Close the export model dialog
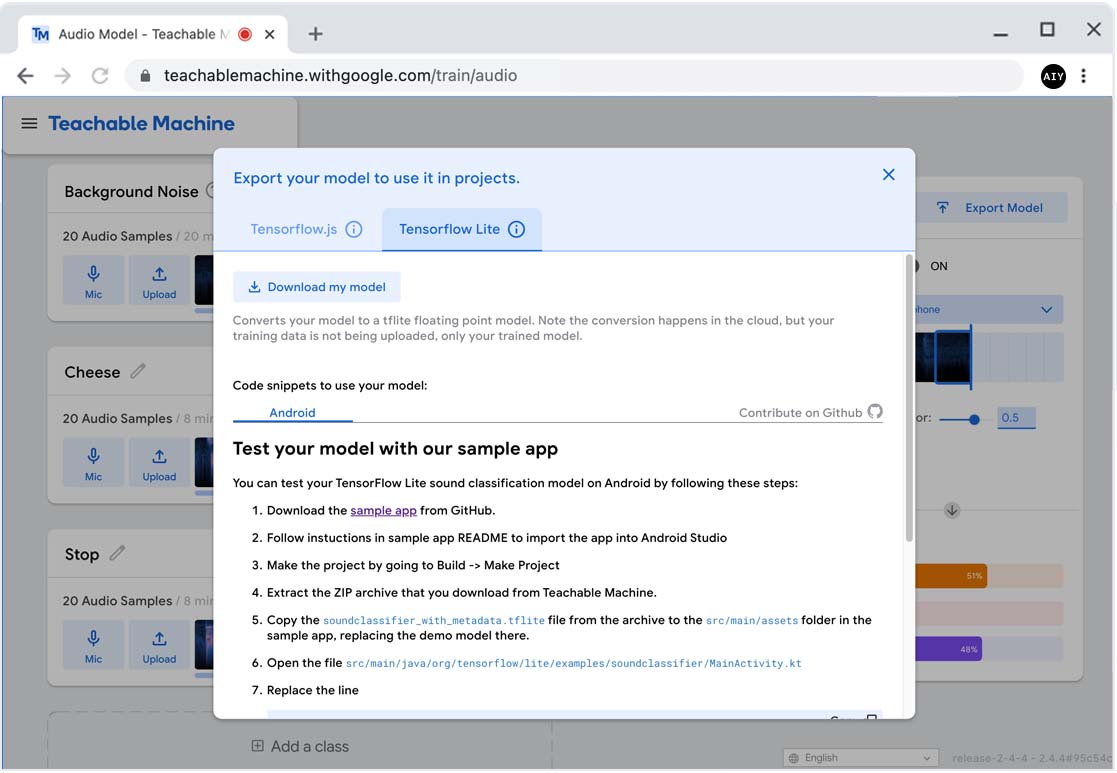 click(x=888, y=175)
